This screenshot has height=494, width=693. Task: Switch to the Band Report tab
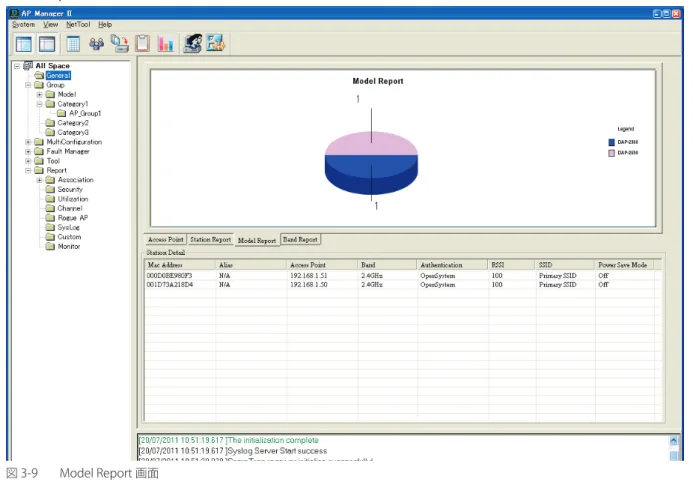[300, 239]
